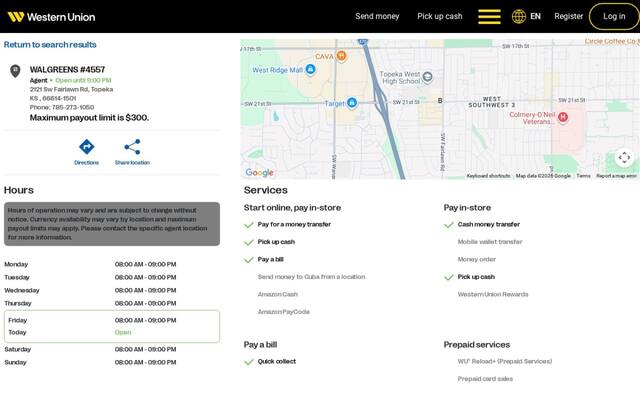Open the yellow hamburger menu
Image resolution: width=640 pixels, height=400 pixels.
[x=489, y=17]
